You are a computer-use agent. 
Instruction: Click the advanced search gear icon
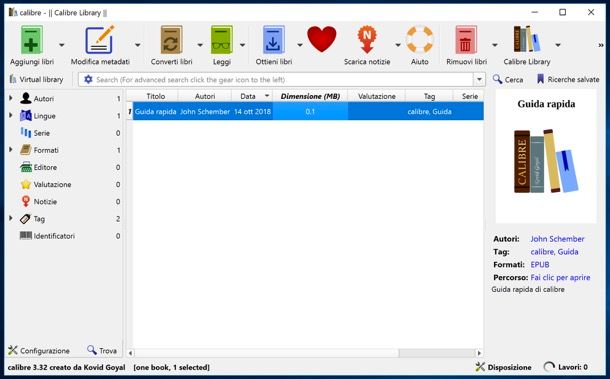pos(88,79)
